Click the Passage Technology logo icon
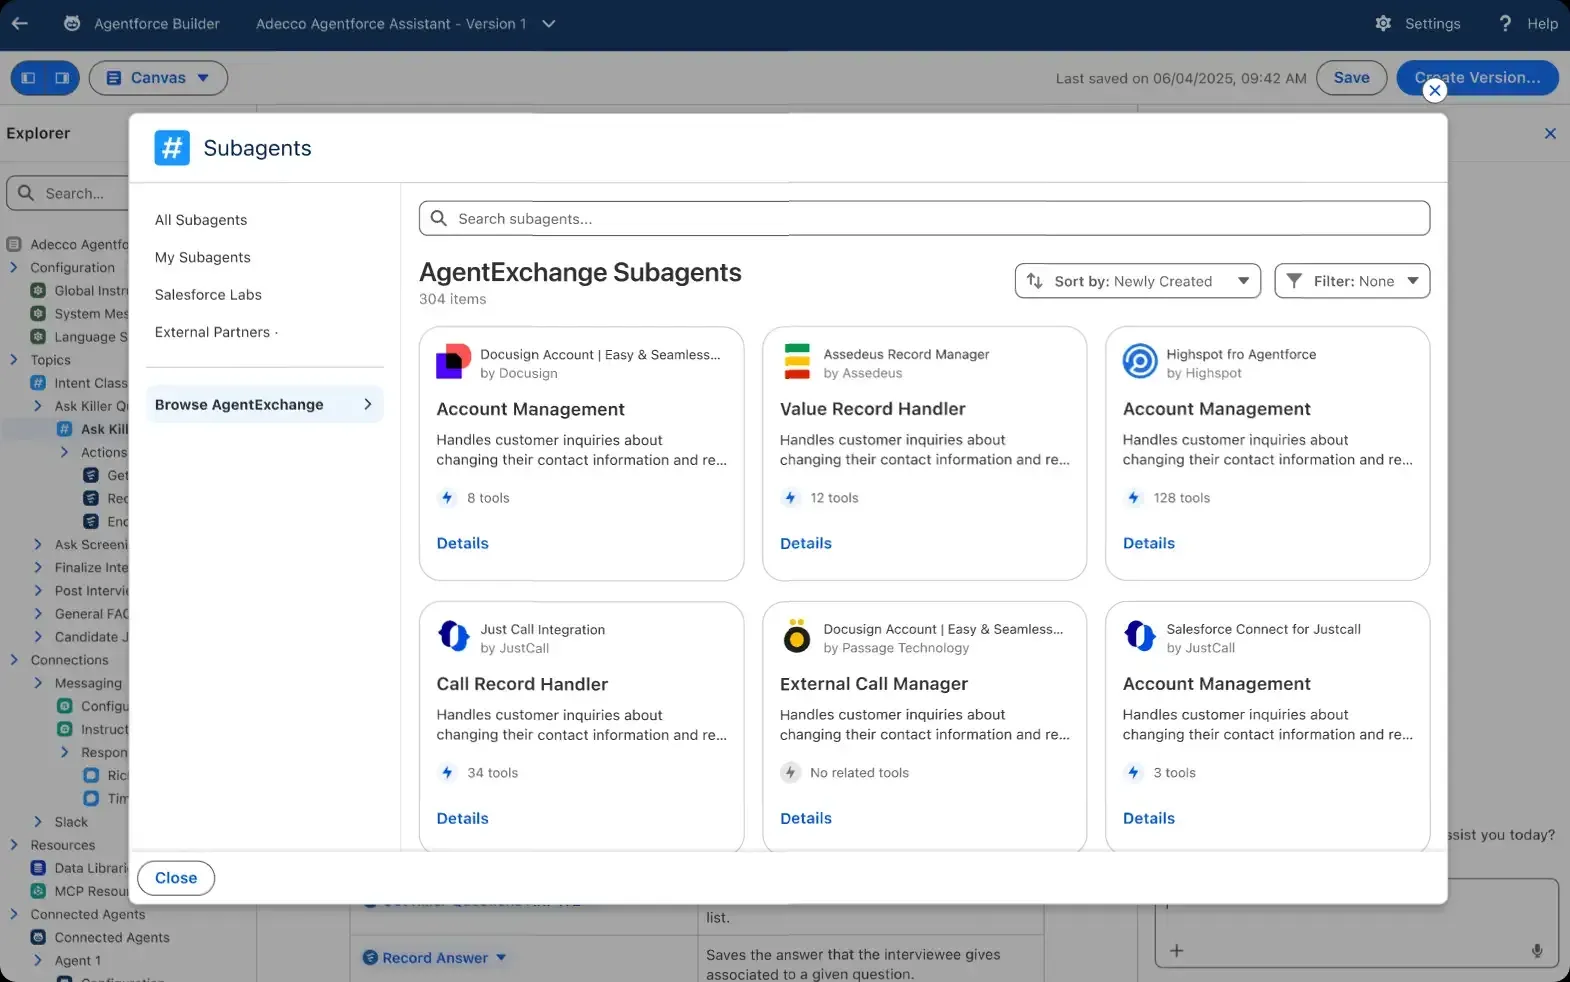1570x982 pixels. tap(797, 636)
